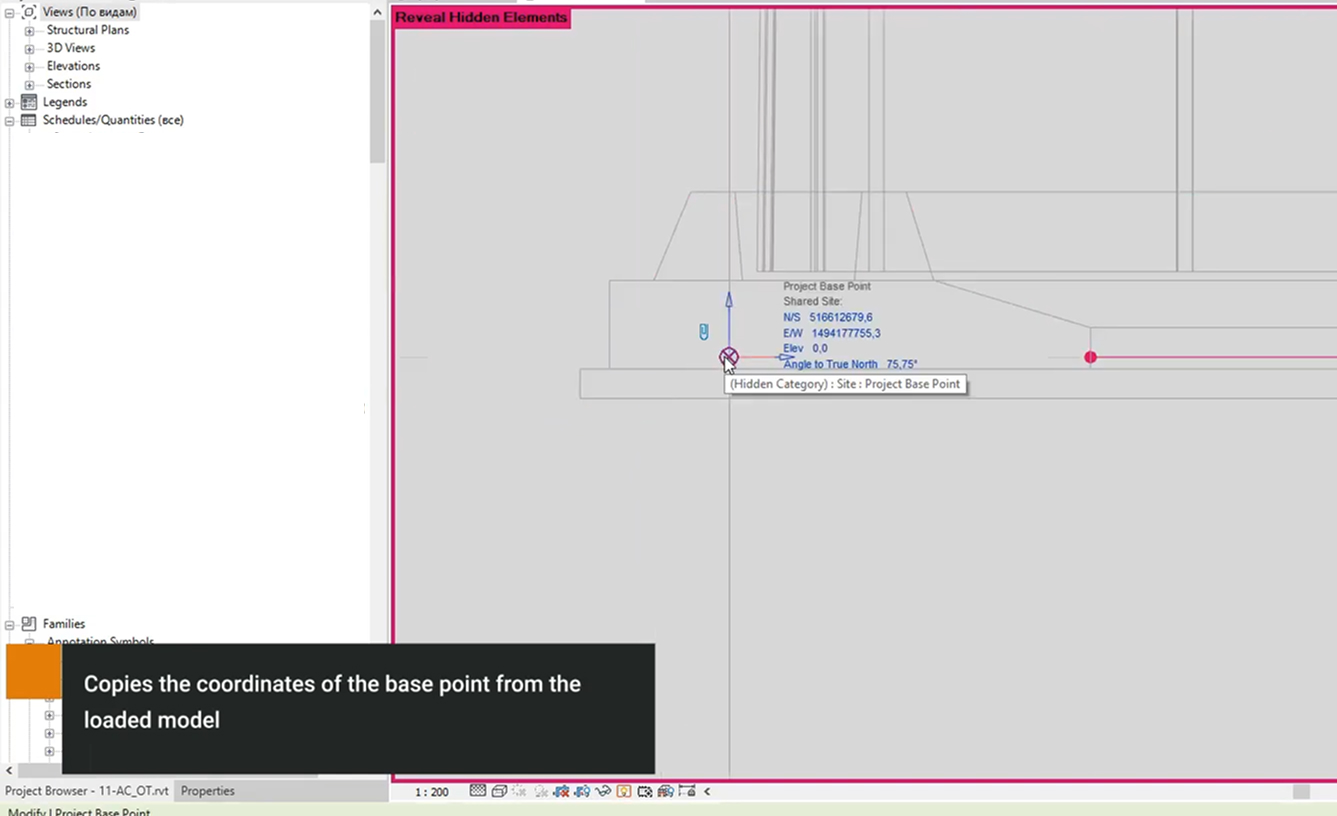Screen dimensions: 1337x816
Task: Open the 1 : 200 view scale selector
Action: (432, 792)
